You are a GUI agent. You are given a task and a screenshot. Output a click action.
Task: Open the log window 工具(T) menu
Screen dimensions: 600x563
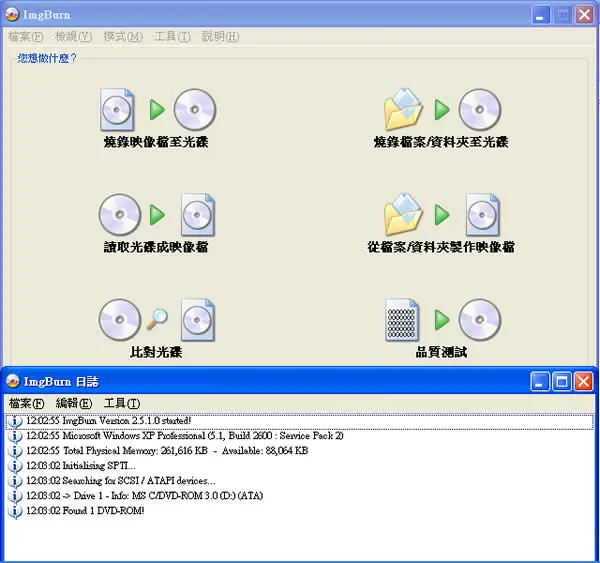tap(122, 403)
